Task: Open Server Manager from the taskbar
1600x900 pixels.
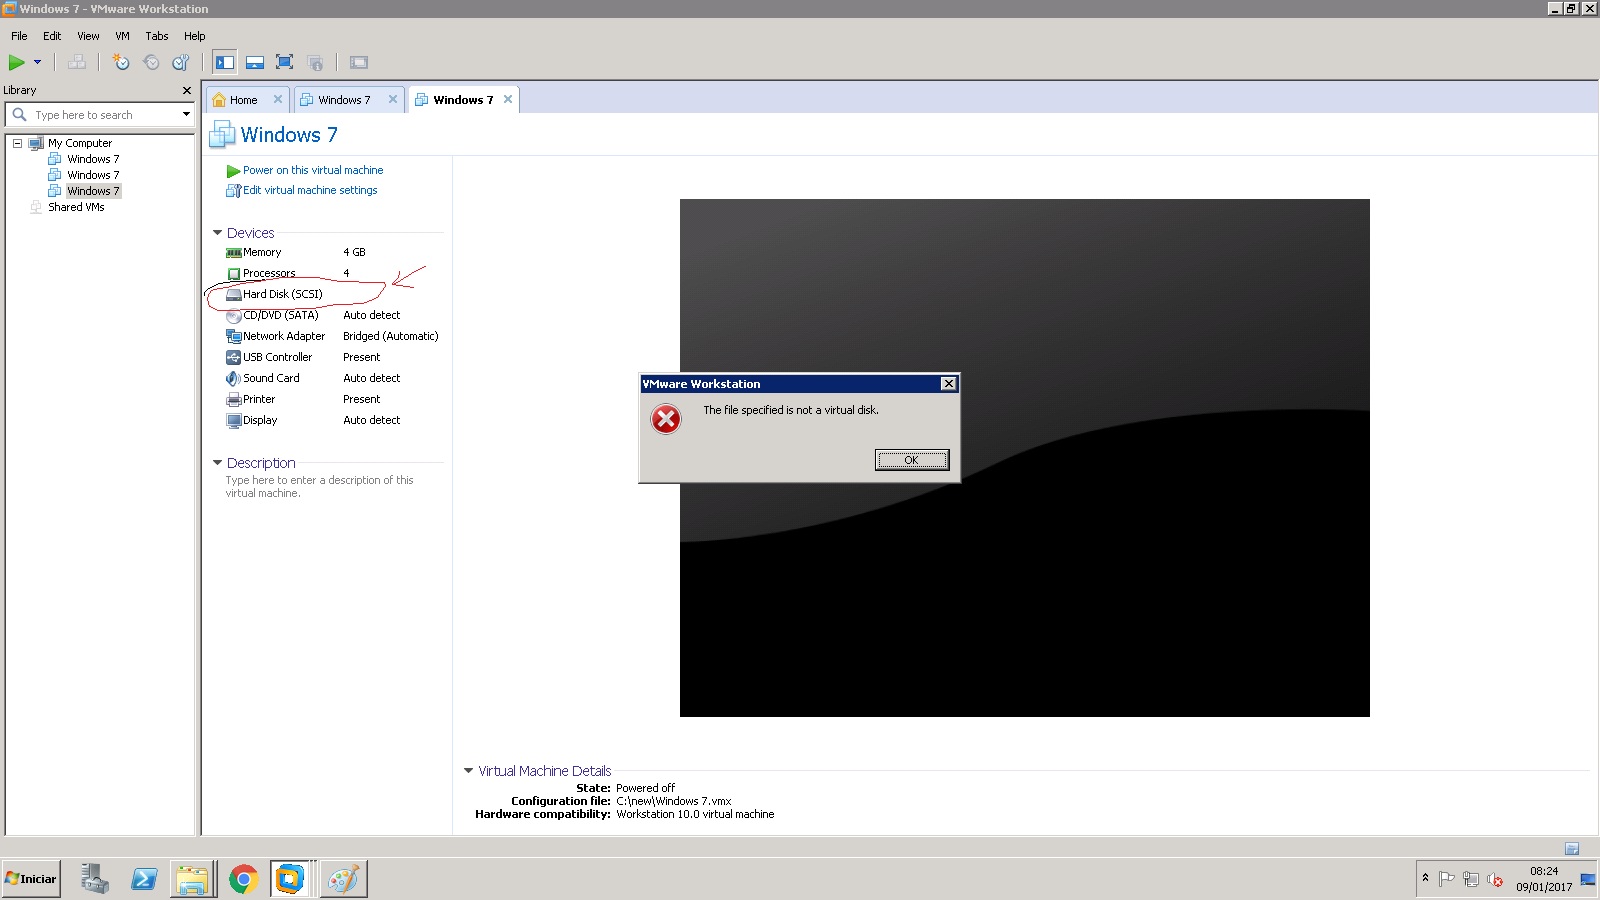Action: click(x=95, y=879)
